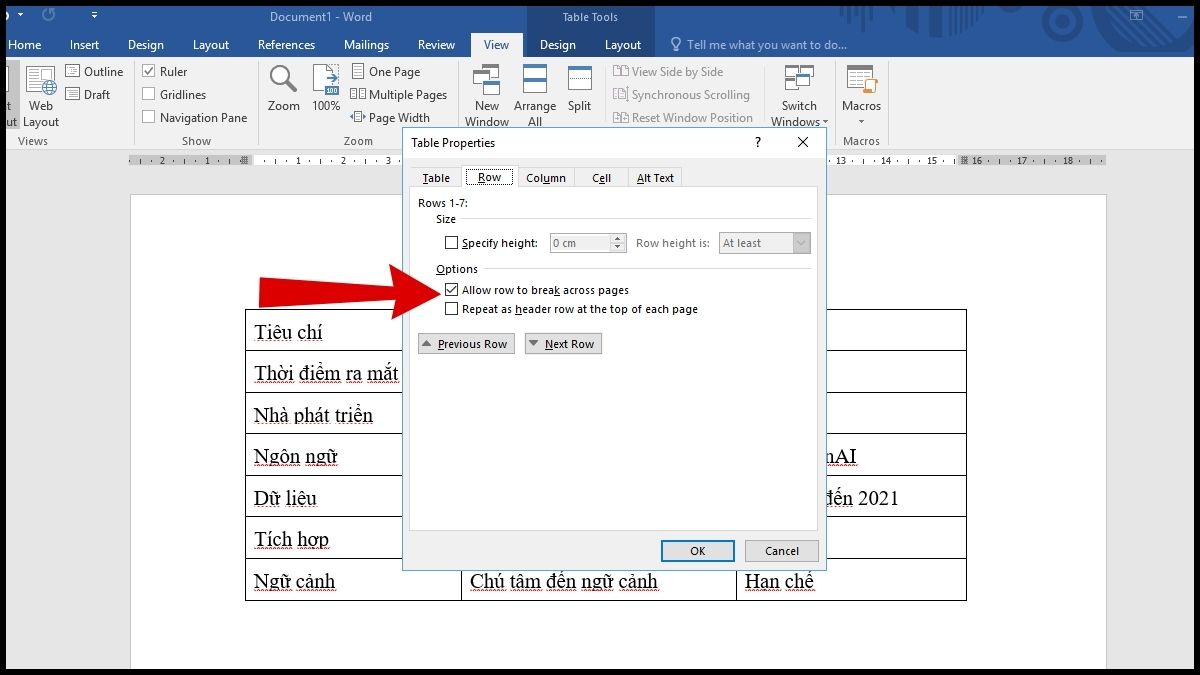Open Switch Windows menu

pyautogui.click(x=799, y=96)
